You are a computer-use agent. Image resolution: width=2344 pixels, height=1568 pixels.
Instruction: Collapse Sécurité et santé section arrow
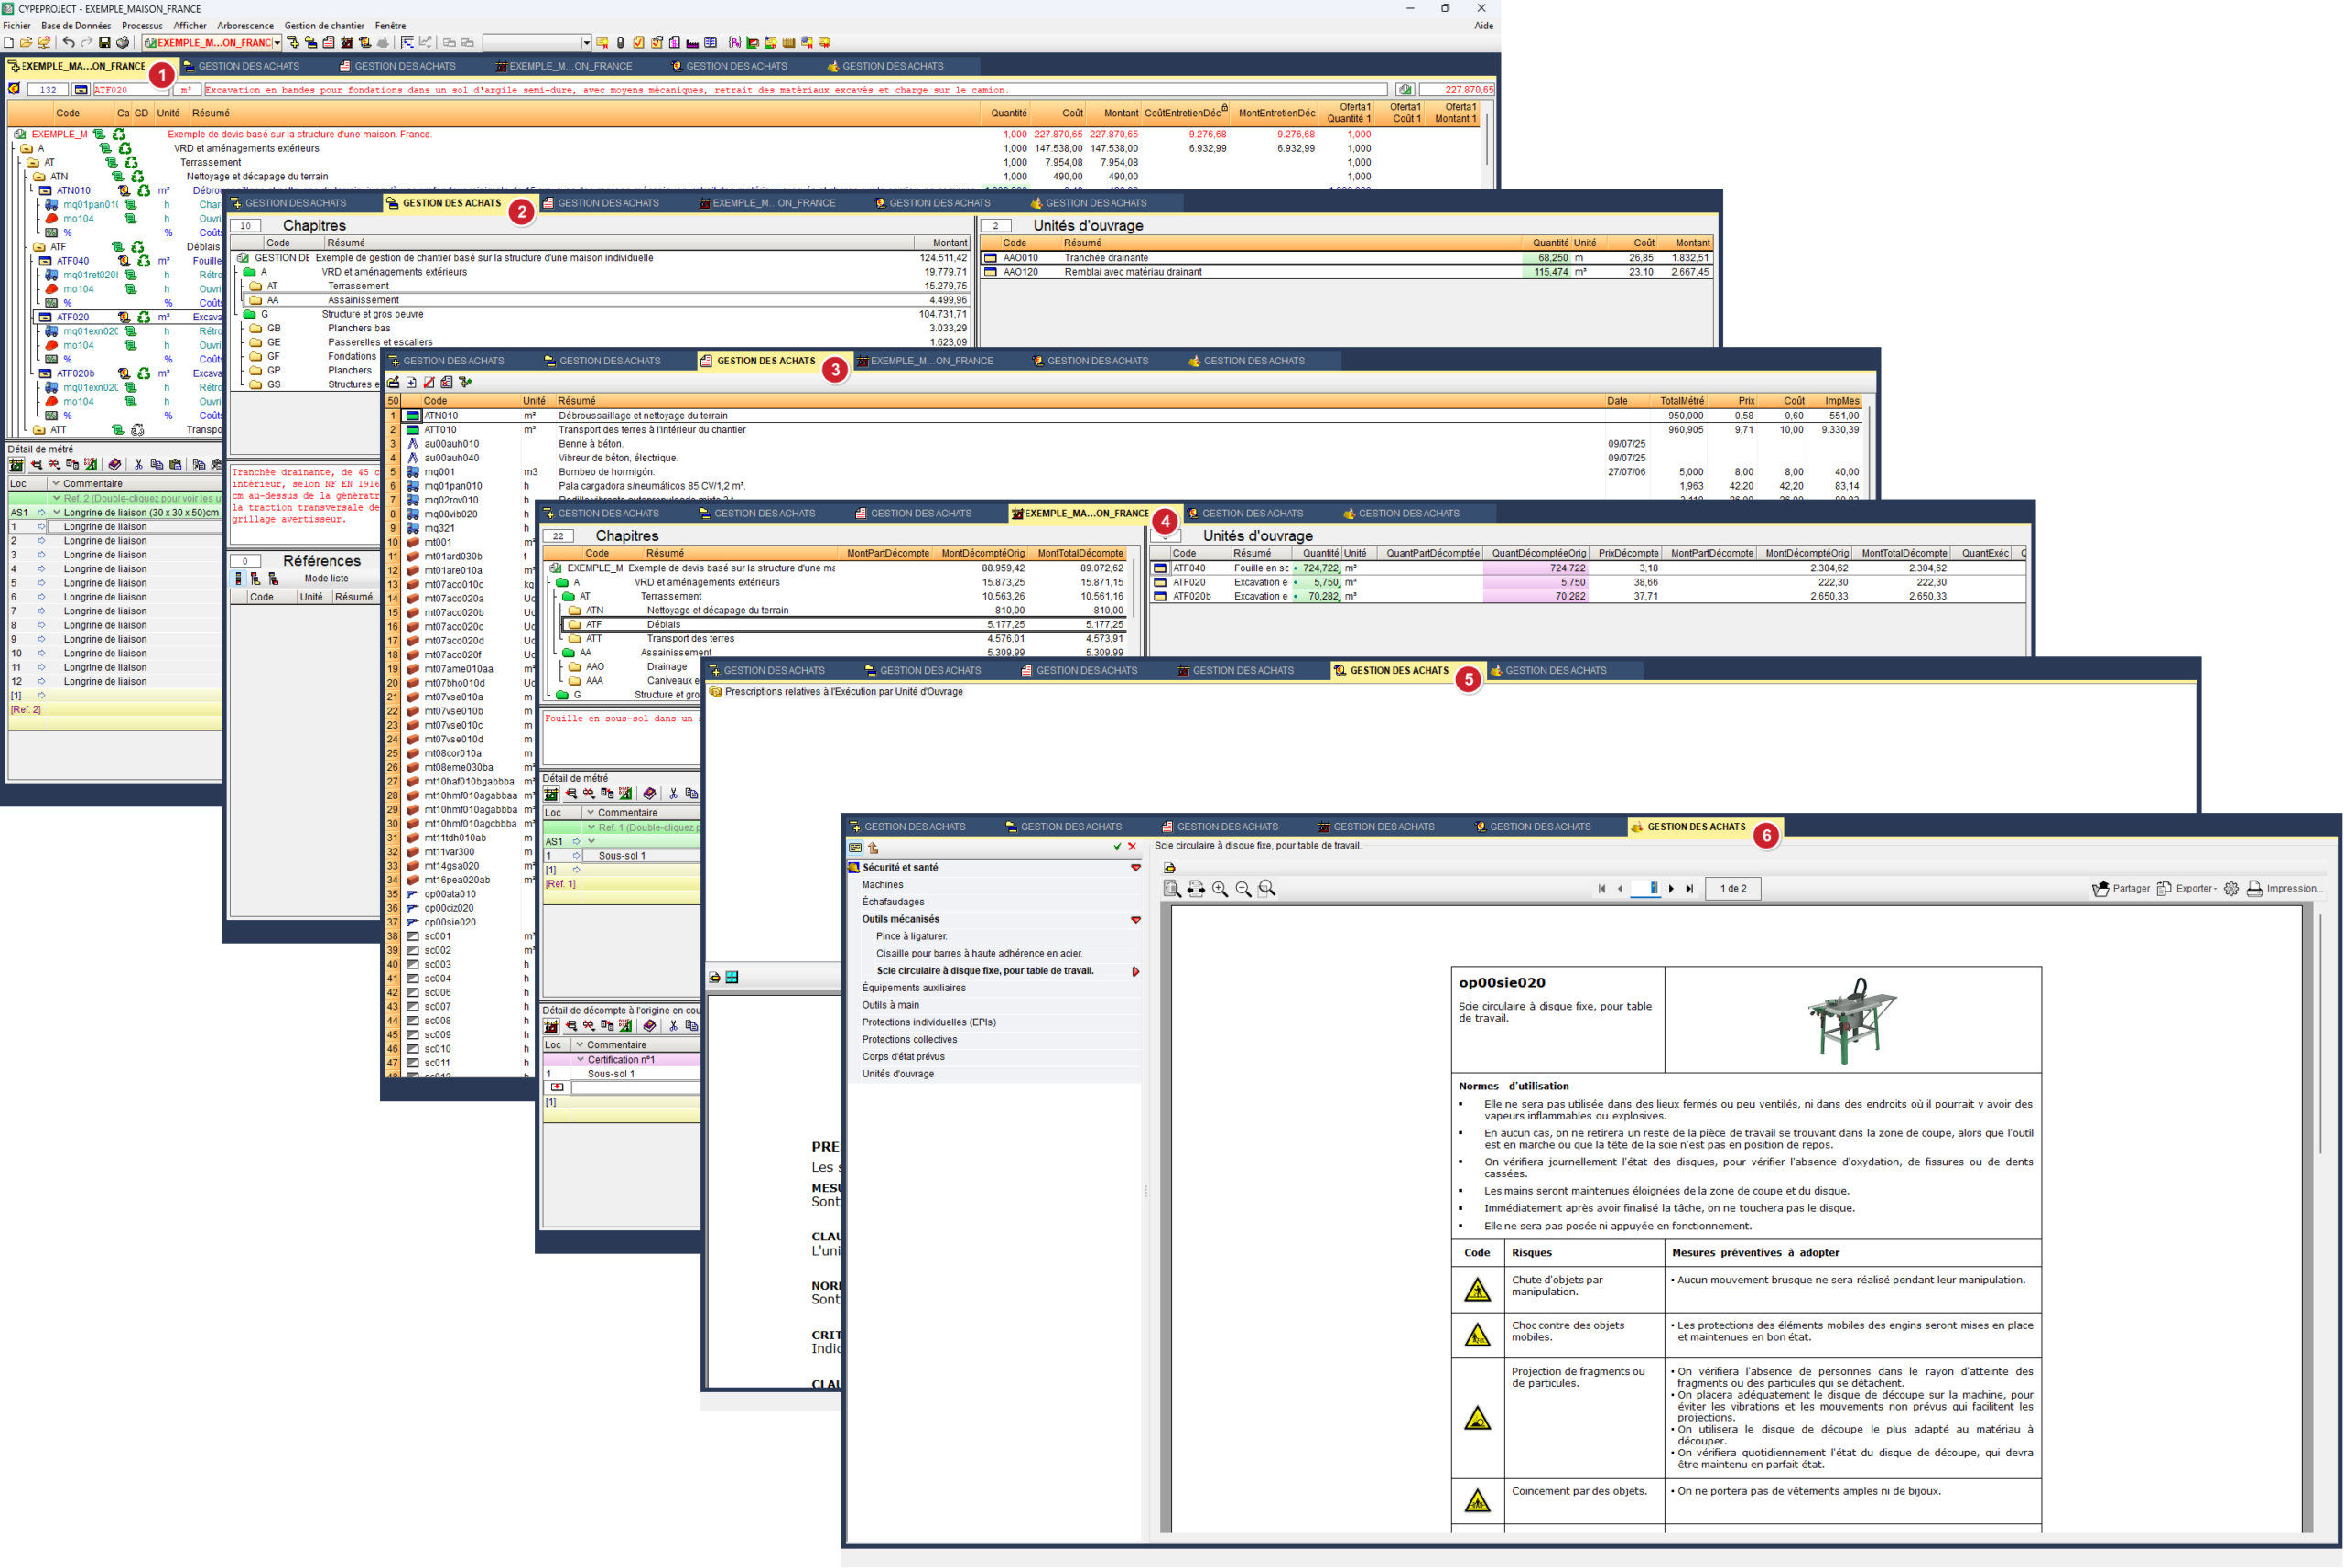tap(1136, 868)
